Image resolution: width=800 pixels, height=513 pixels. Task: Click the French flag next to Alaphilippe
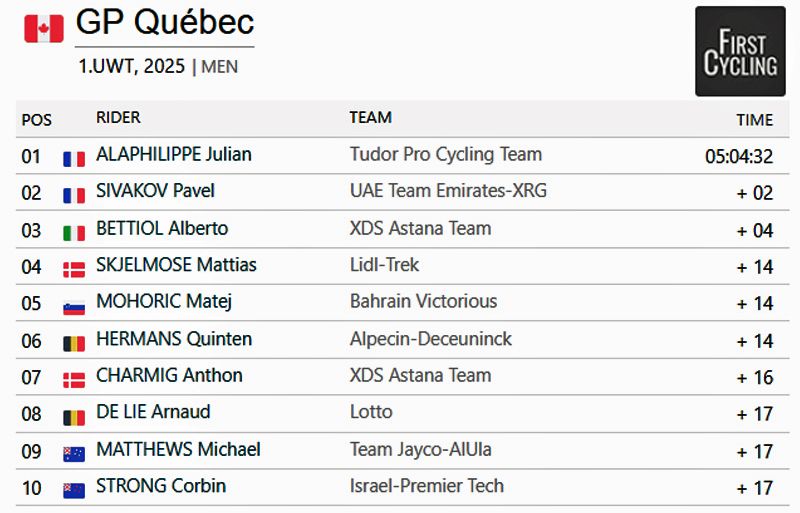pyautogui.click(x=74, y=157)
